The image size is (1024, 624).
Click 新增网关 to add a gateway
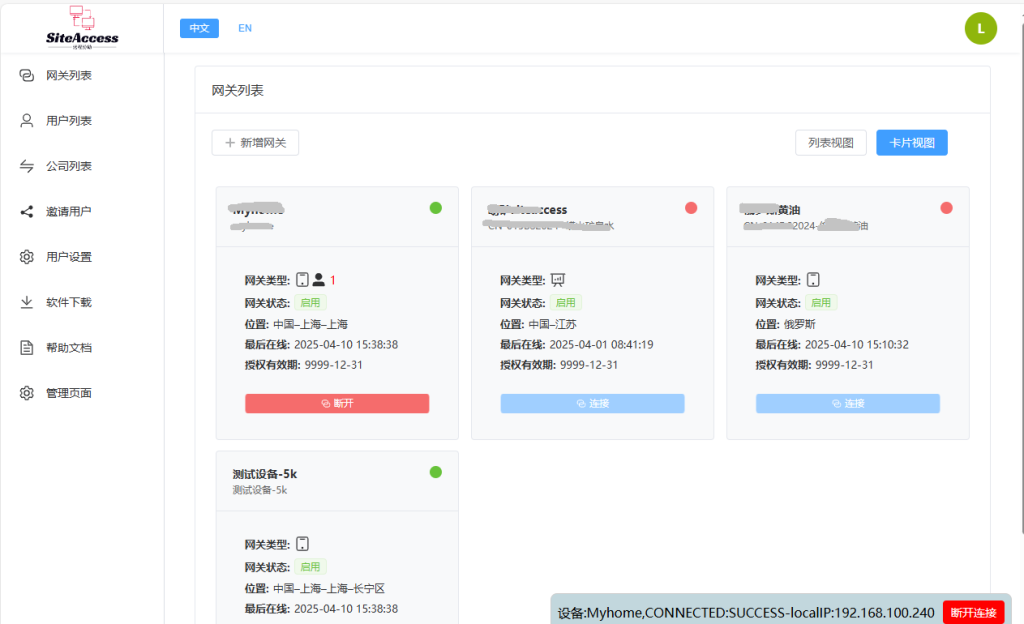[x=255, y=143]
